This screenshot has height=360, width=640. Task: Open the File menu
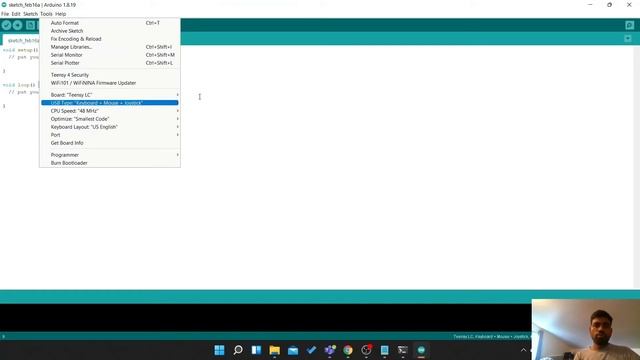click(x=5, y=14)
